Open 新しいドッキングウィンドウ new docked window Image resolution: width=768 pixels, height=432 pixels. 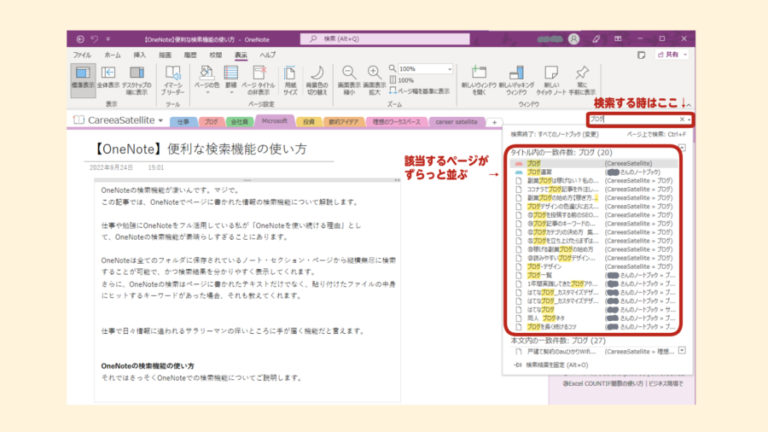click(516, 80)
